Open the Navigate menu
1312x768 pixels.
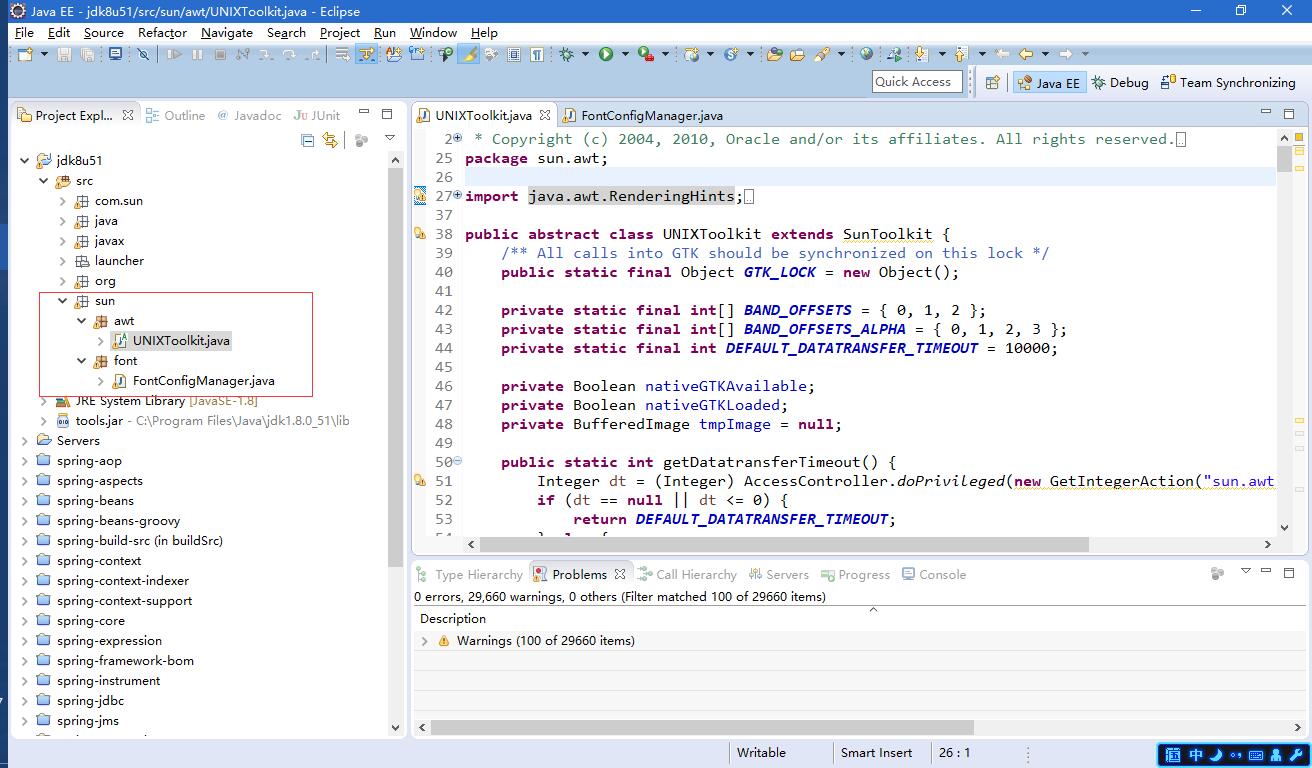pyautogui.click(x=227, y=32)
